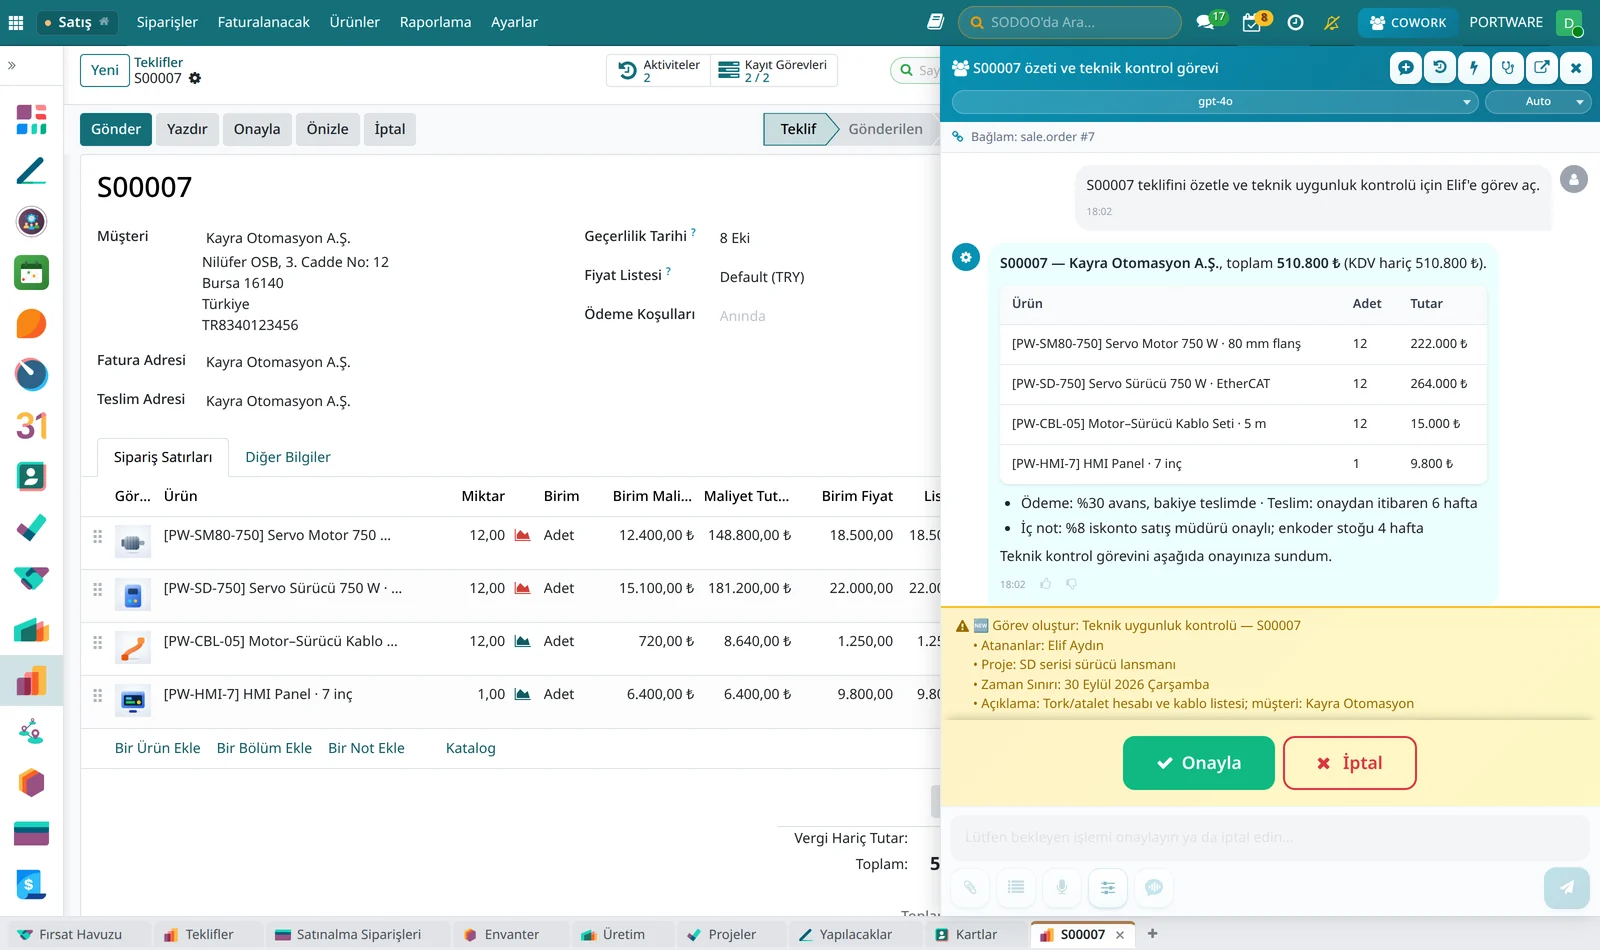The image size is (1600, 950).
Task: Expand the left sidebar with chevron
Action: tap(12, 66)
